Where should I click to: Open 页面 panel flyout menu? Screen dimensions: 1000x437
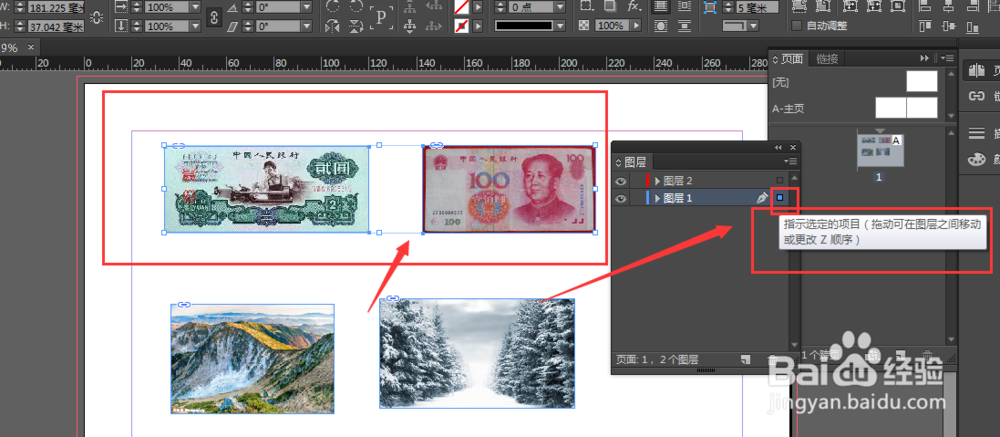pyautogui.click(x=949, y=58)
